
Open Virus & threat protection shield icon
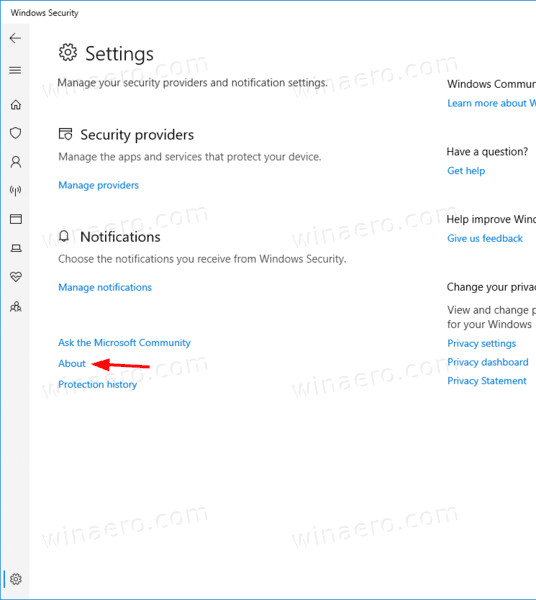tap(15, 133)
